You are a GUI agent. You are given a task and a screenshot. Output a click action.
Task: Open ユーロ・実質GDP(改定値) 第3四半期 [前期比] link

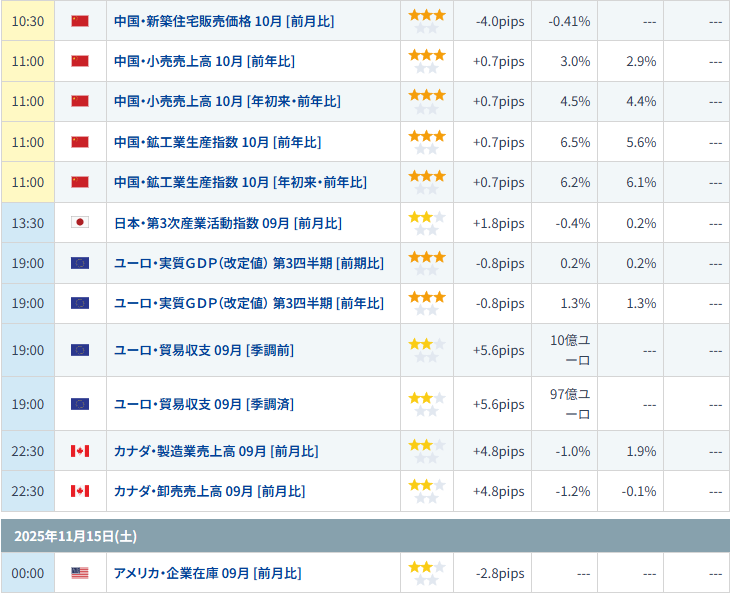pyautogui.click(x=248, y=263)
